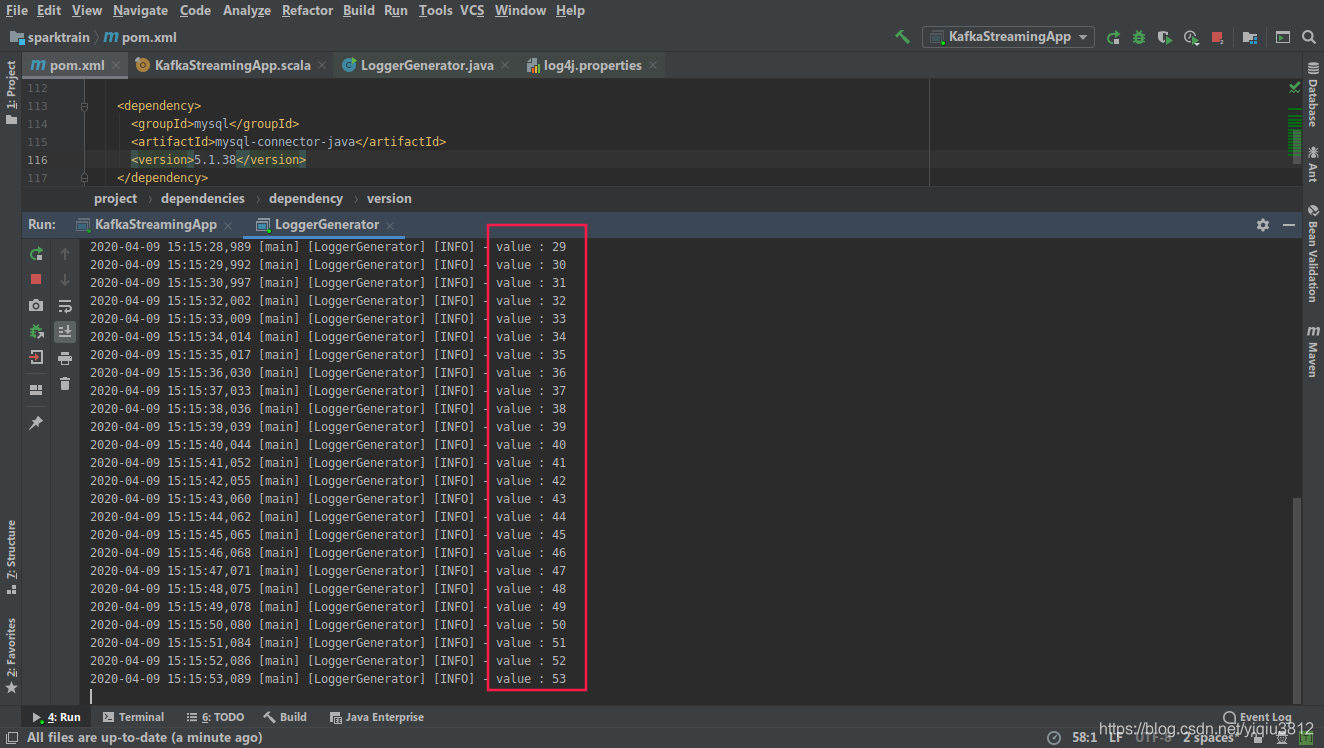
Task: Close the LoggerGenerator run tab
Action: pyautogui.click(x=390, y=225)
